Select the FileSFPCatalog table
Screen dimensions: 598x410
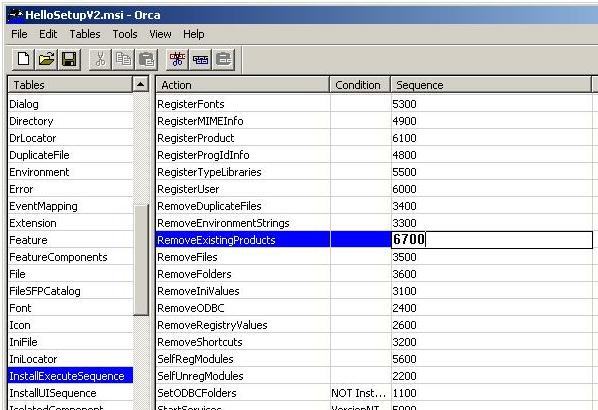70,291
